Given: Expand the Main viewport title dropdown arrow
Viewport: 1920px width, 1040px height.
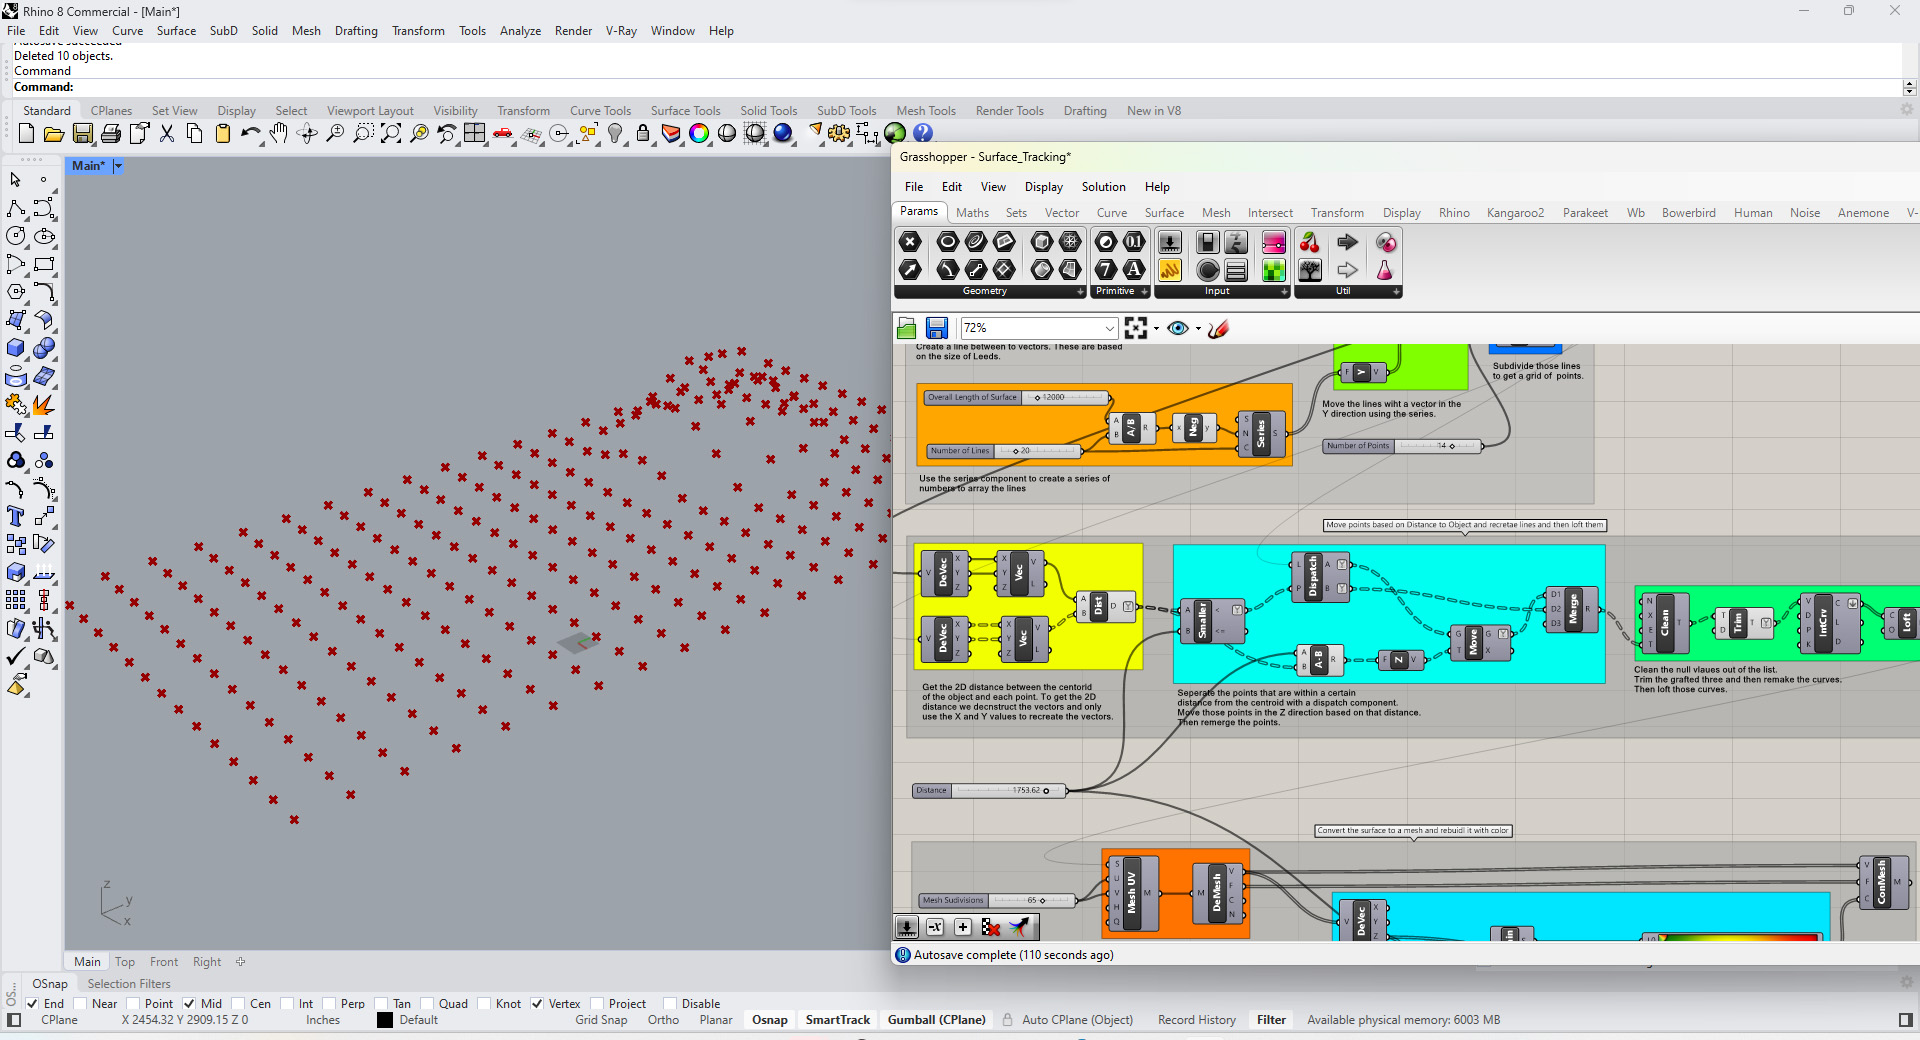Looking at the screenshot, I should [117, 166].
